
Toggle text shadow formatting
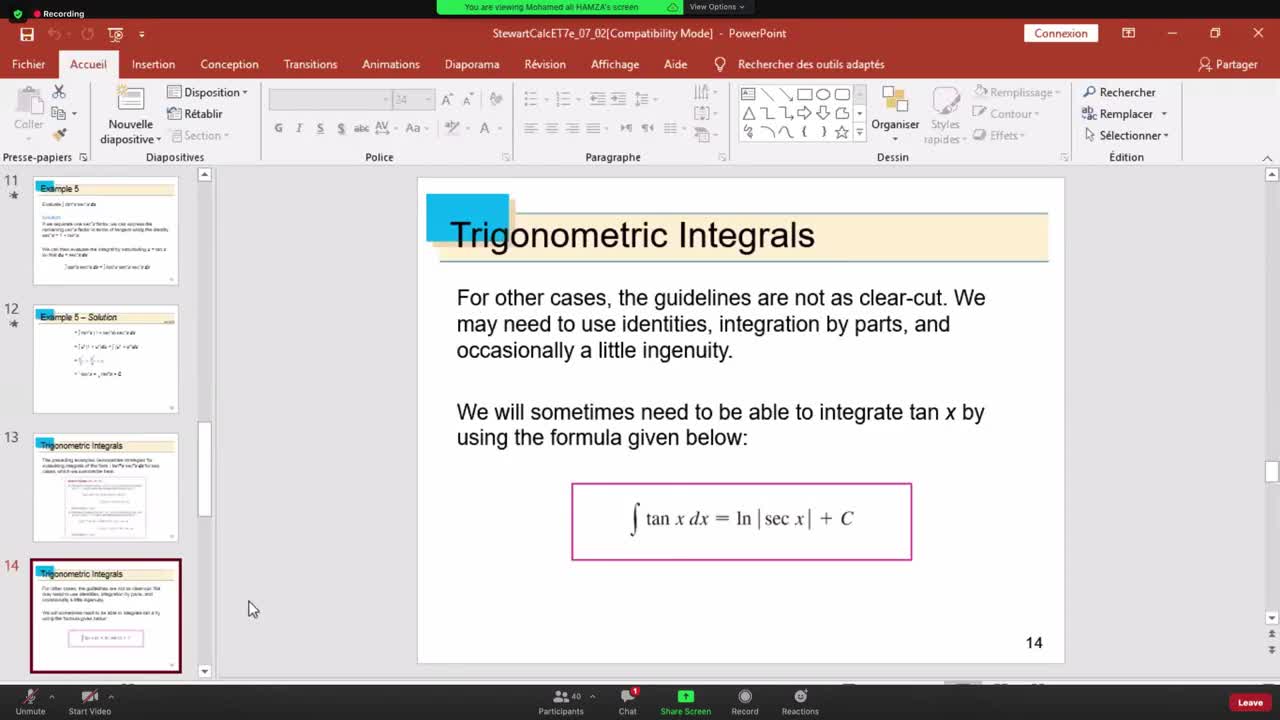tap(341, 128)
